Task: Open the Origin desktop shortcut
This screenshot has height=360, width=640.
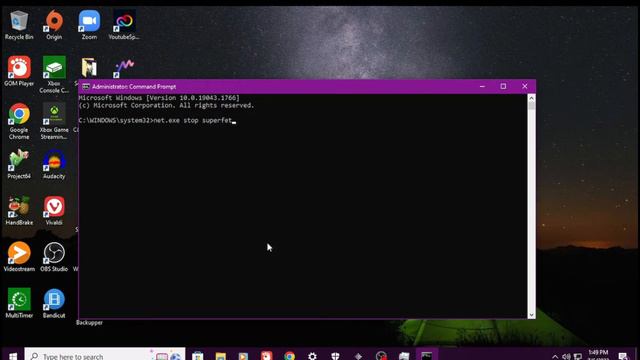Action: click(x=54, y=25)
